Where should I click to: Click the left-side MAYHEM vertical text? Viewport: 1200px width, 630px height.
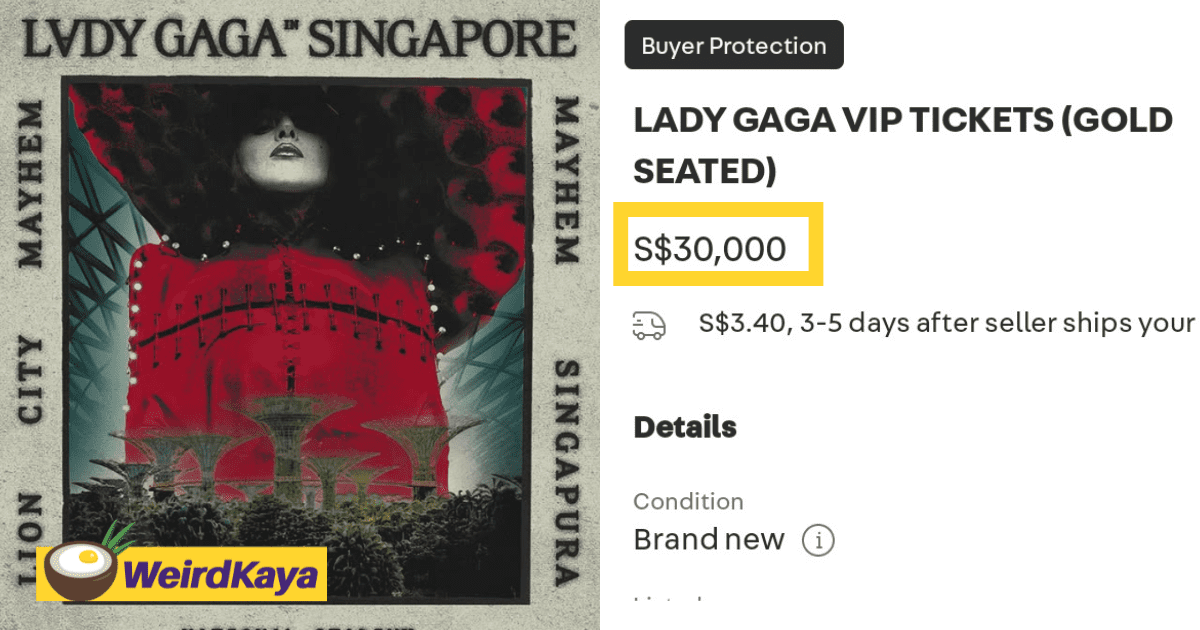[x=31, y=185]
